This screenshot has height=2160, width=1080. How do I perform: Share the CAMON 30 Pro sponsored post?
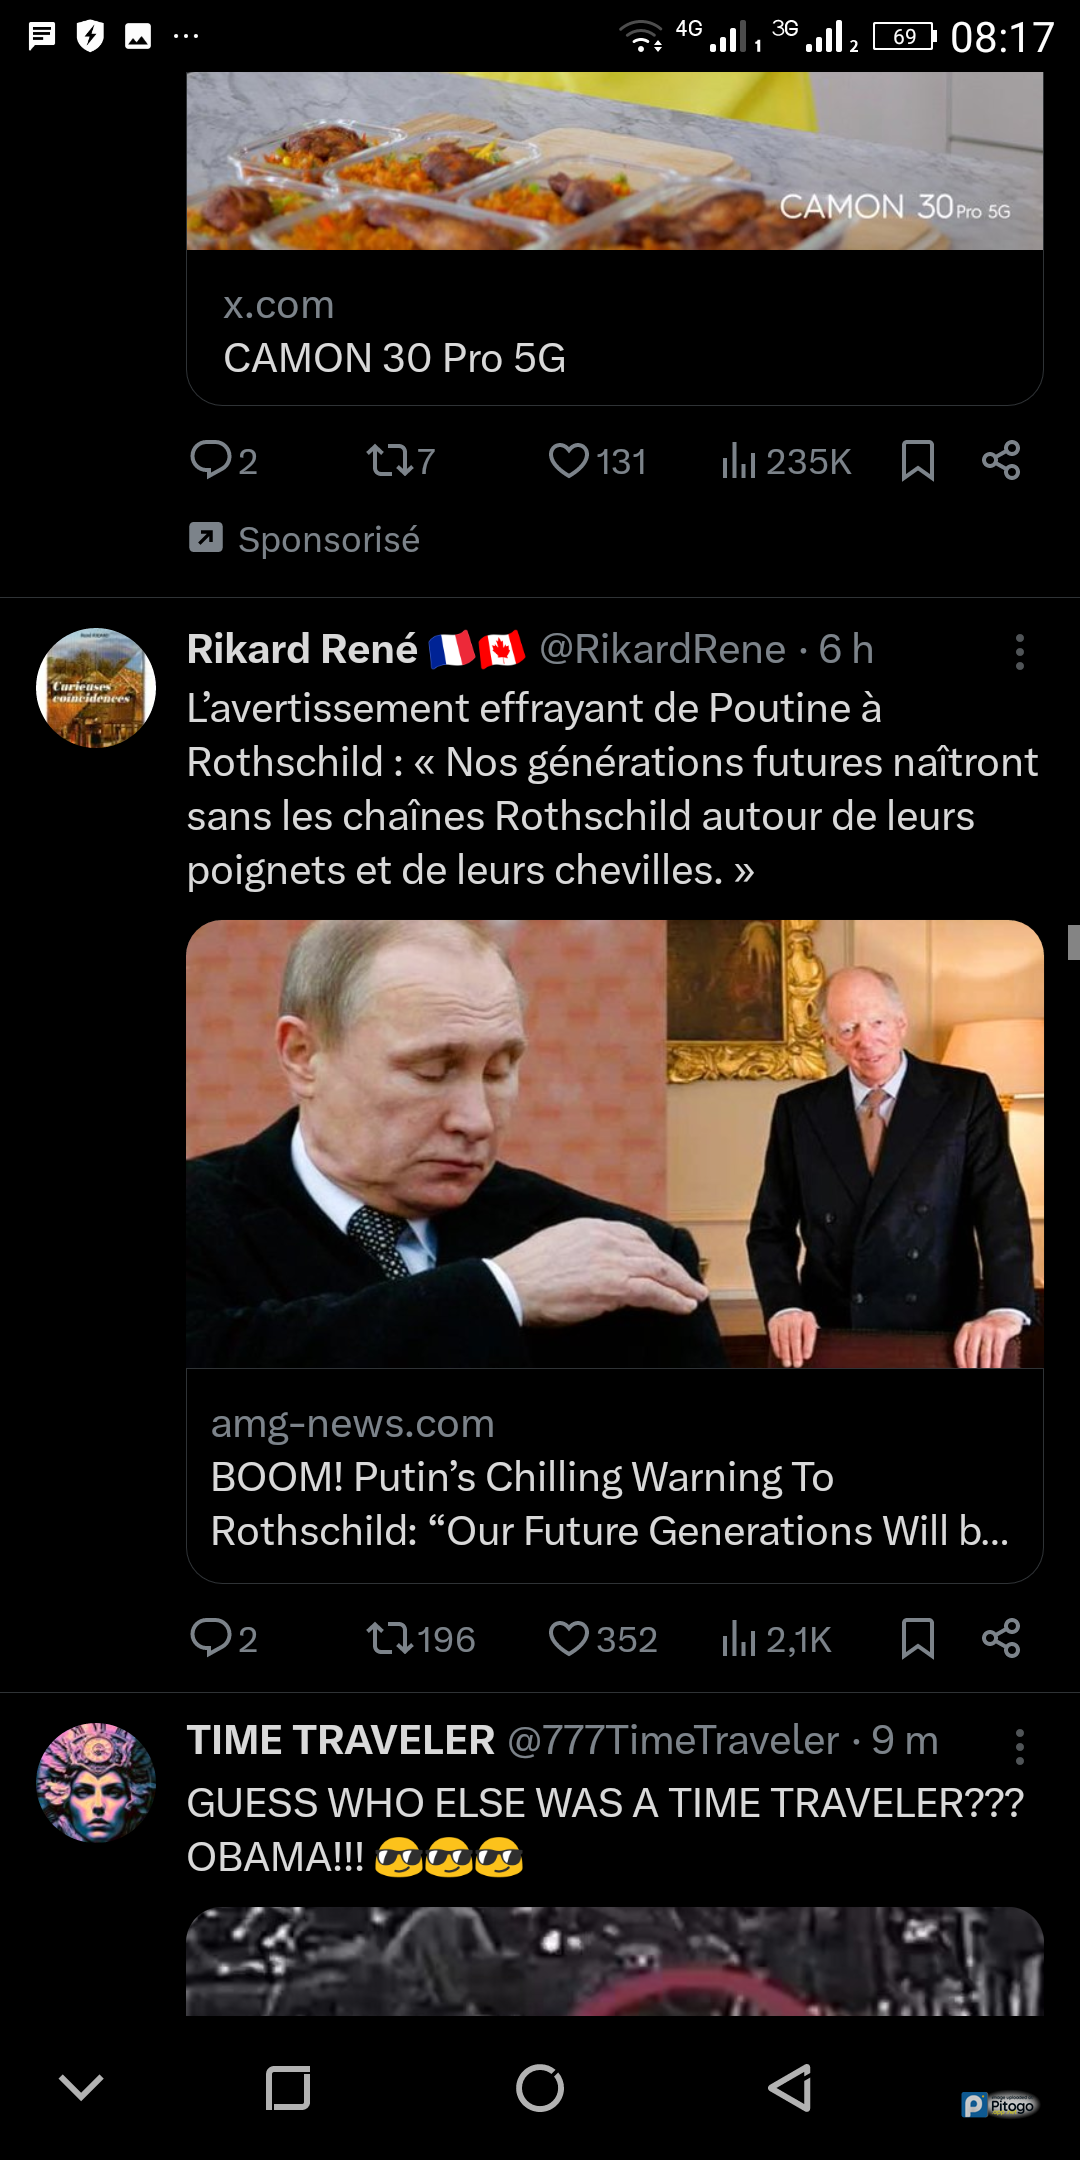(1000, 461)
